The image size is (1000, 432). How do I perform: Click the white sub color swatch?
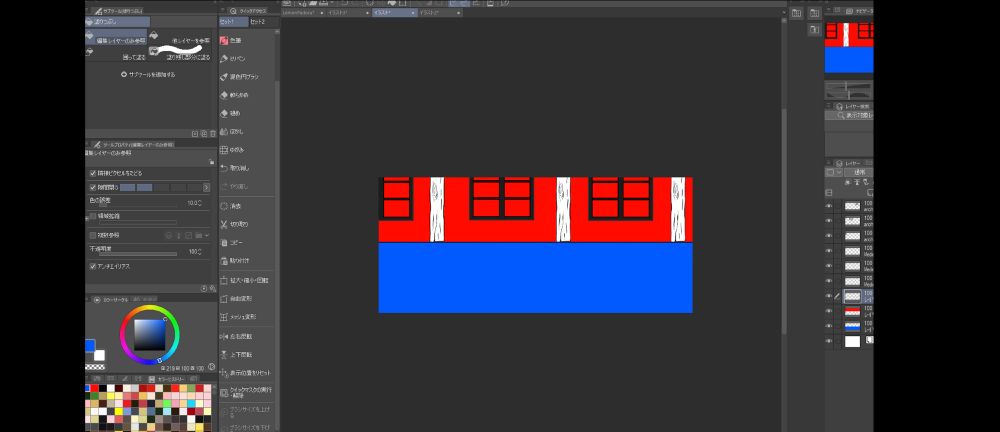99,355
